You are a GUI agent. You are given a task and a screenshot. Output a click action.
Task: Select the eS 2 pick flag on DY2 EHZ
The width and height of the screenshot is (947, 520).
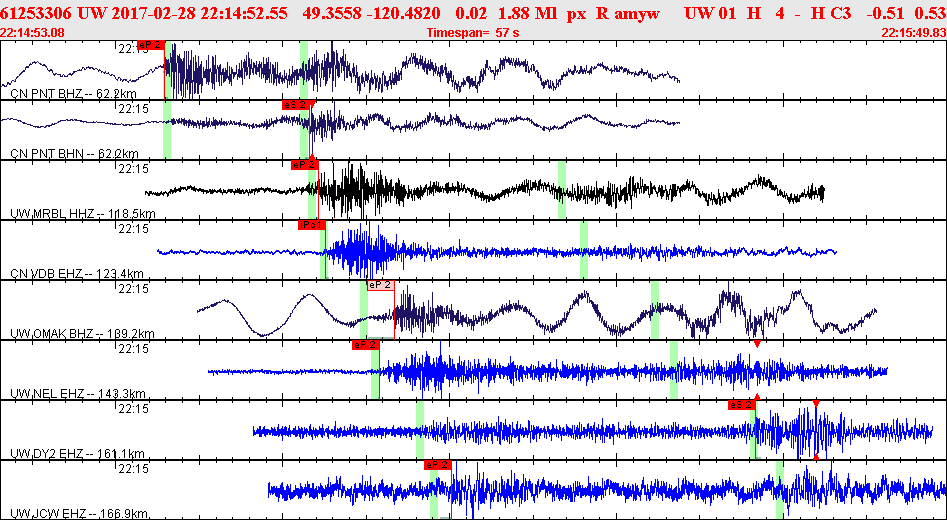742,405
